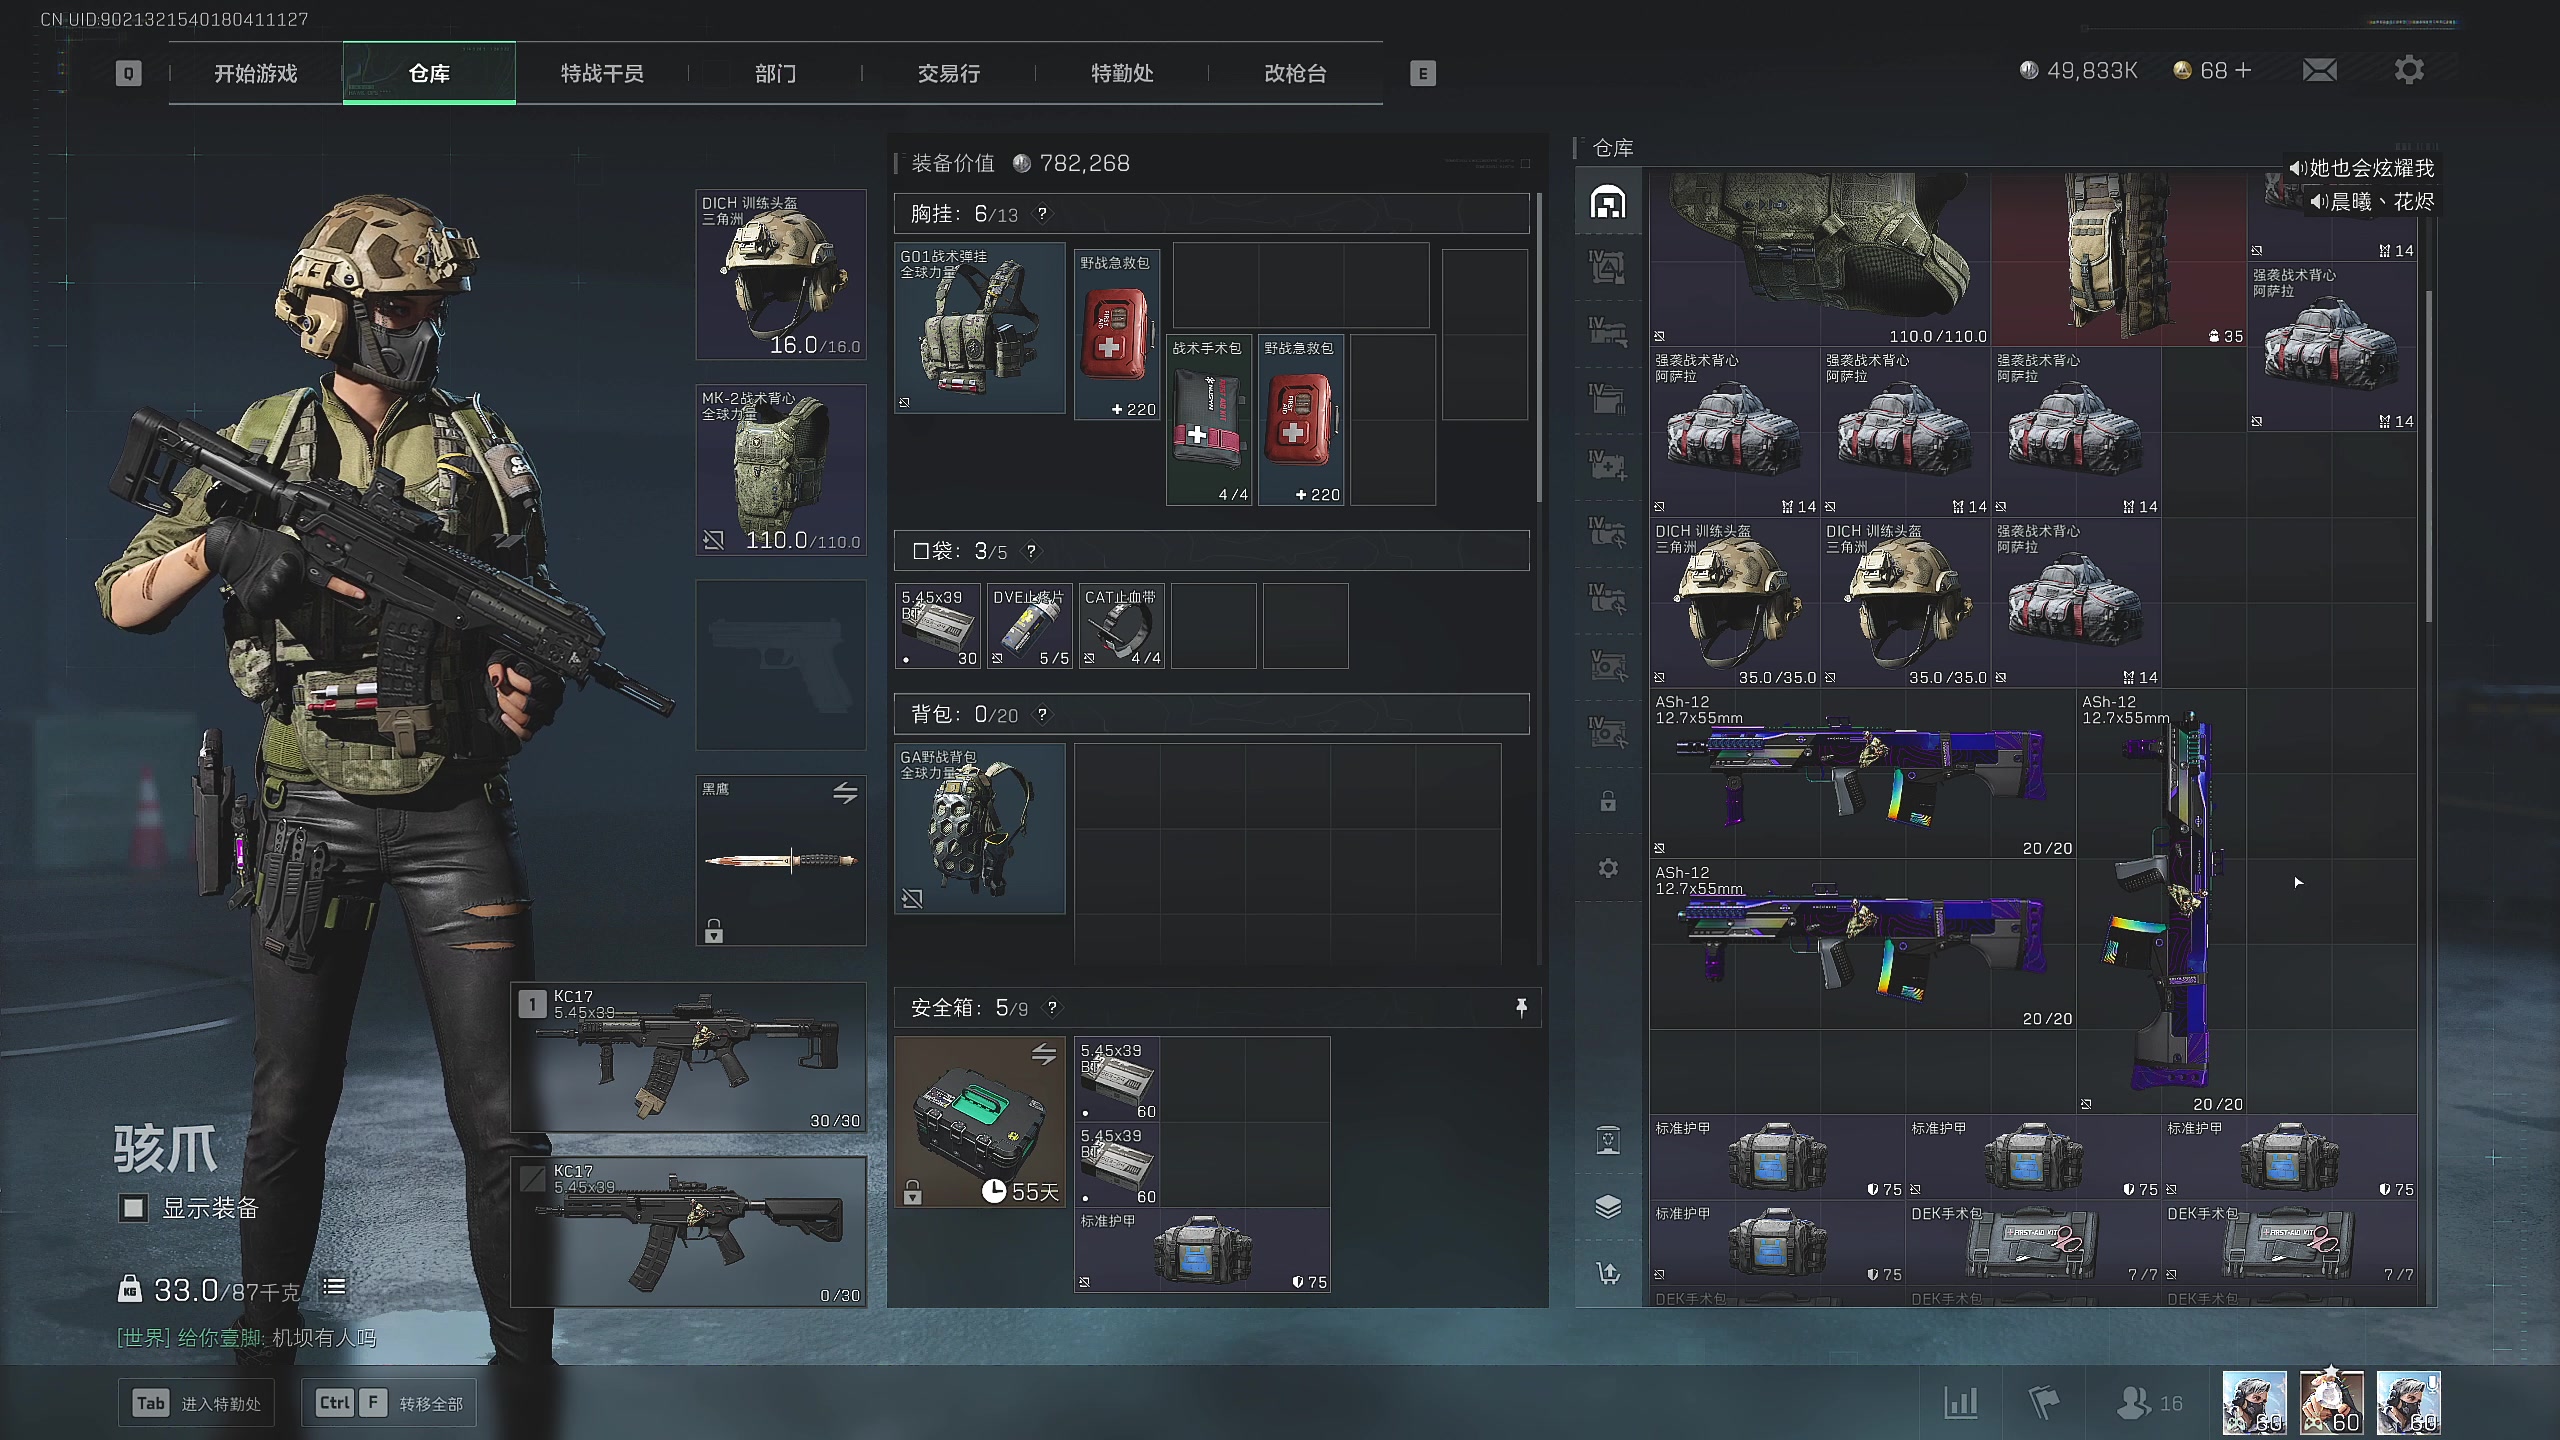2560x1440 pixels.
Task: Open the 口袋 help question mark
Action: coord(1031,551)
